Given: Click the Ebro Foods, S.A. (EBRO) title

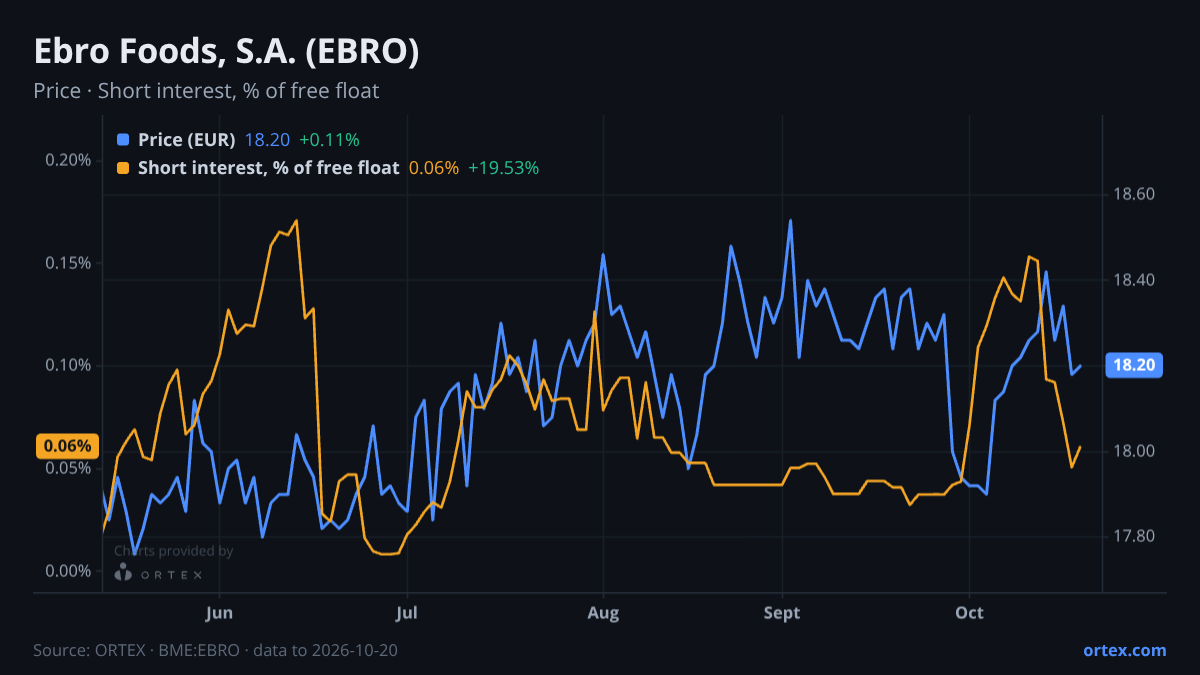Looking at the screenshot, I should (x=226, y=52).
